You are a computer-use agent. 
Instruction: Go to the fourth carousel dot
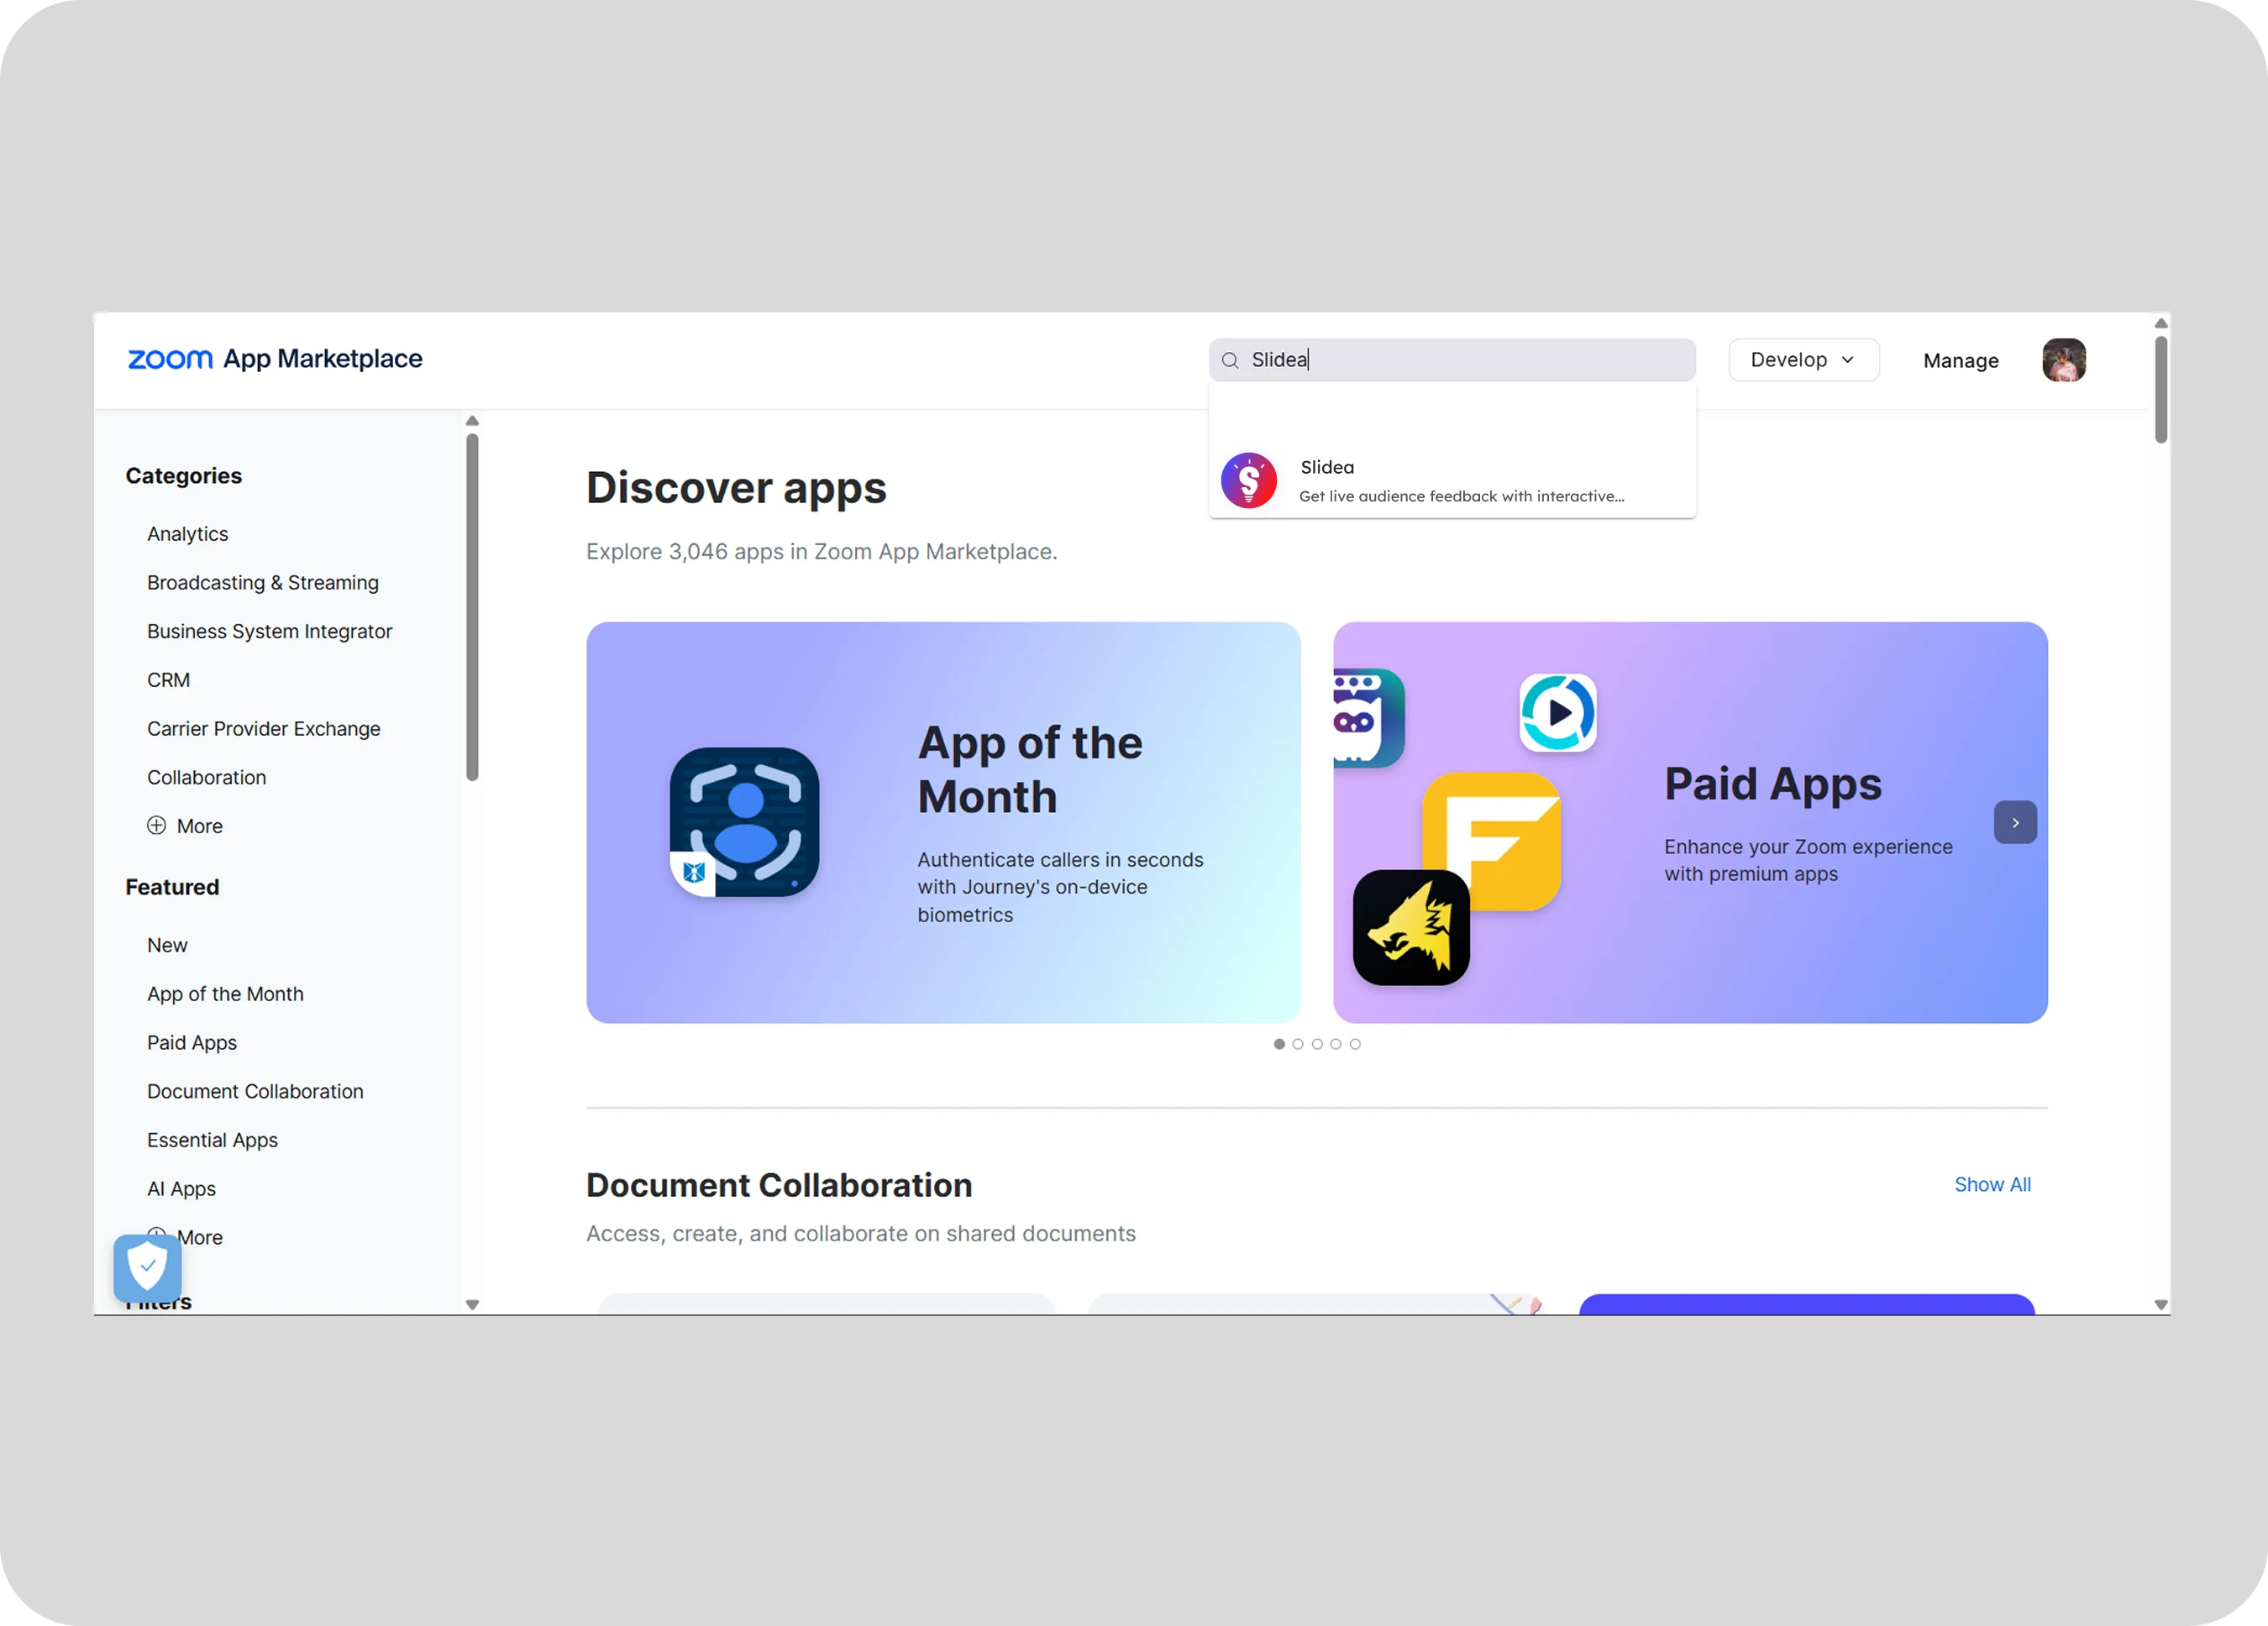[x=1336, y=1044]
